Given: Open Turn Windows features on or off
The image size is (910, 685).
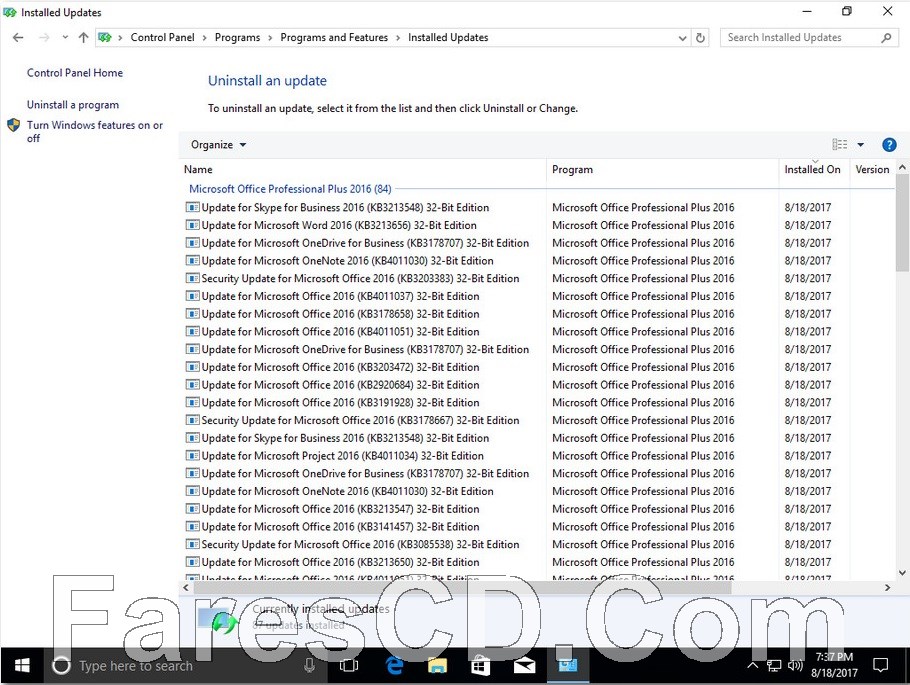Looking at the screenshot, I should tap(95, 131).
